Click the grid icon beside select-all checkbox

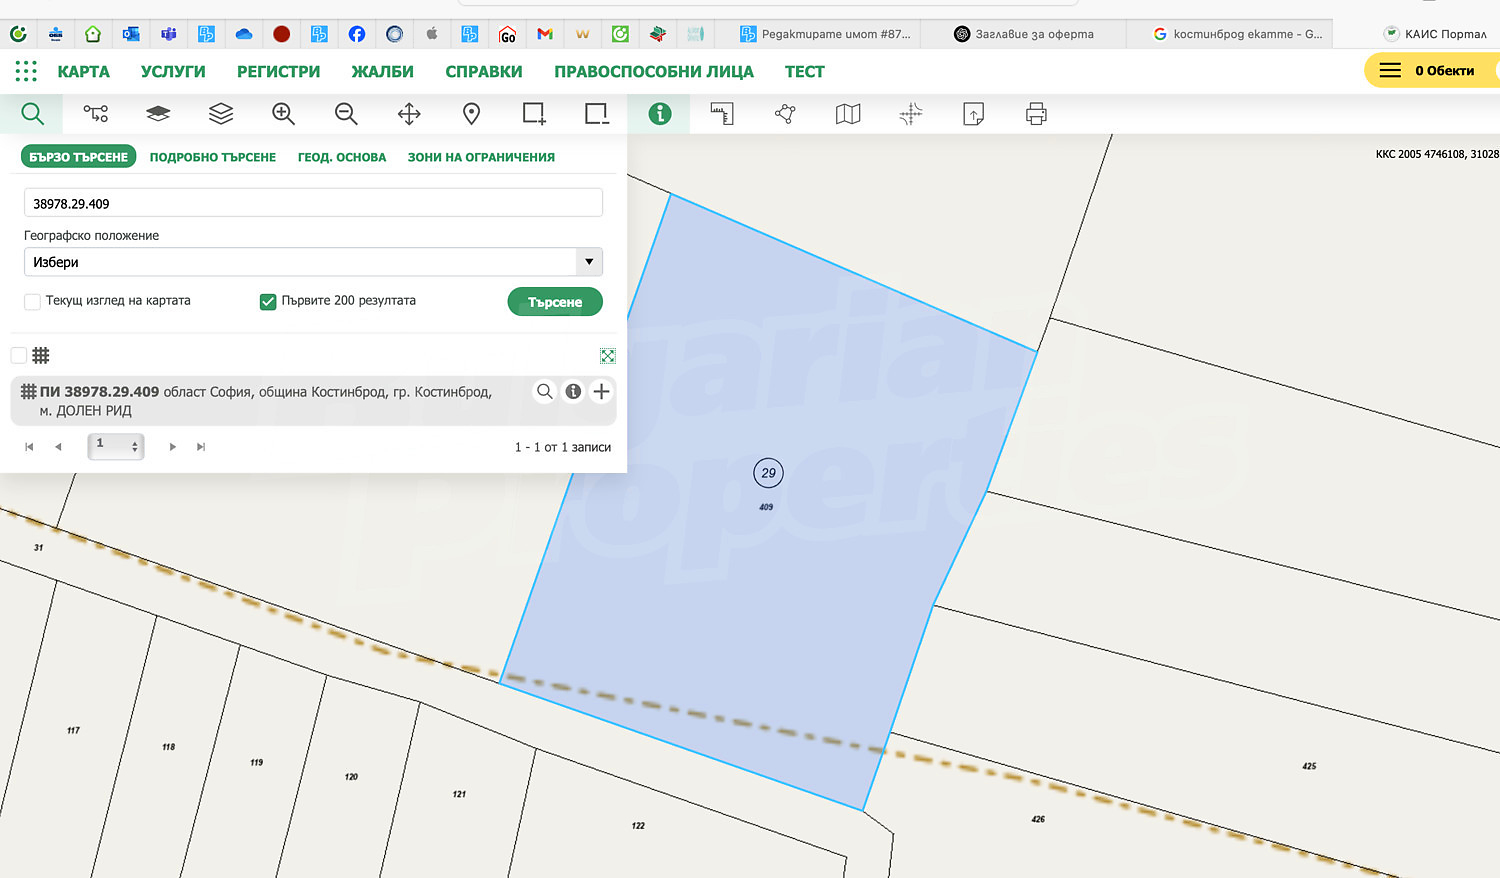coord(41,355)
